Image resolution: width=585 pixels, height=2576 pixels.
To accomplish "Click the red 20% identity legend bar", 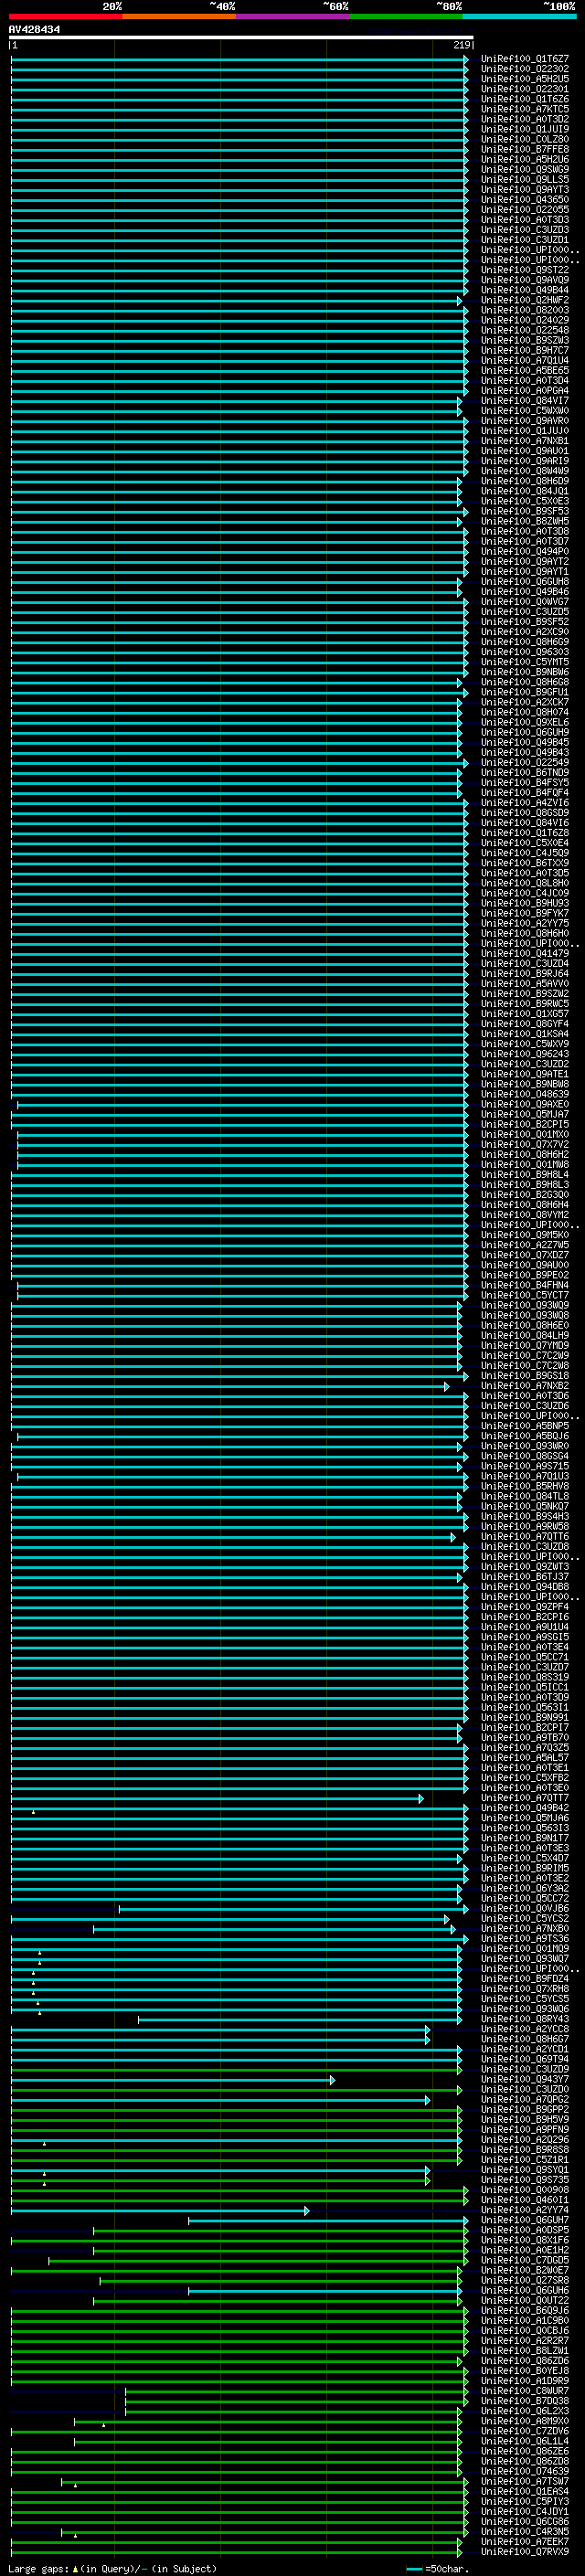I will (x=65, y=16).
